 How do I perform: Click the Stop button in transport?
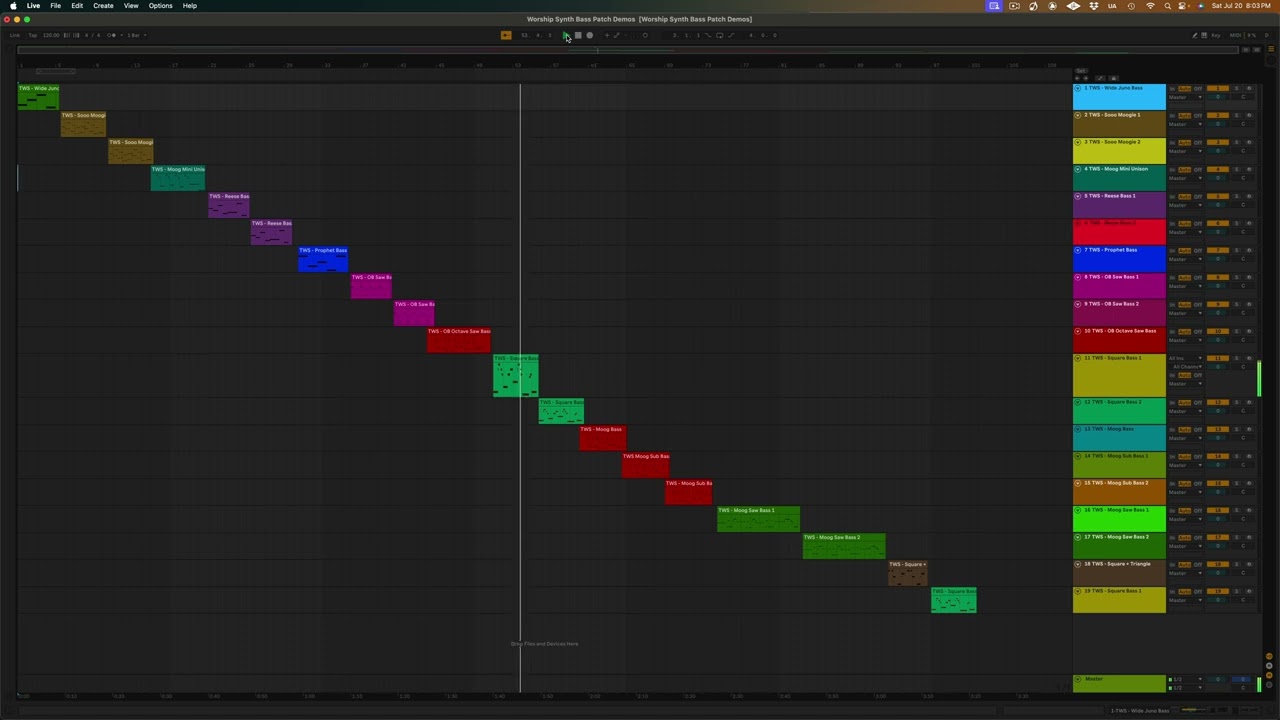click(578, 35)
